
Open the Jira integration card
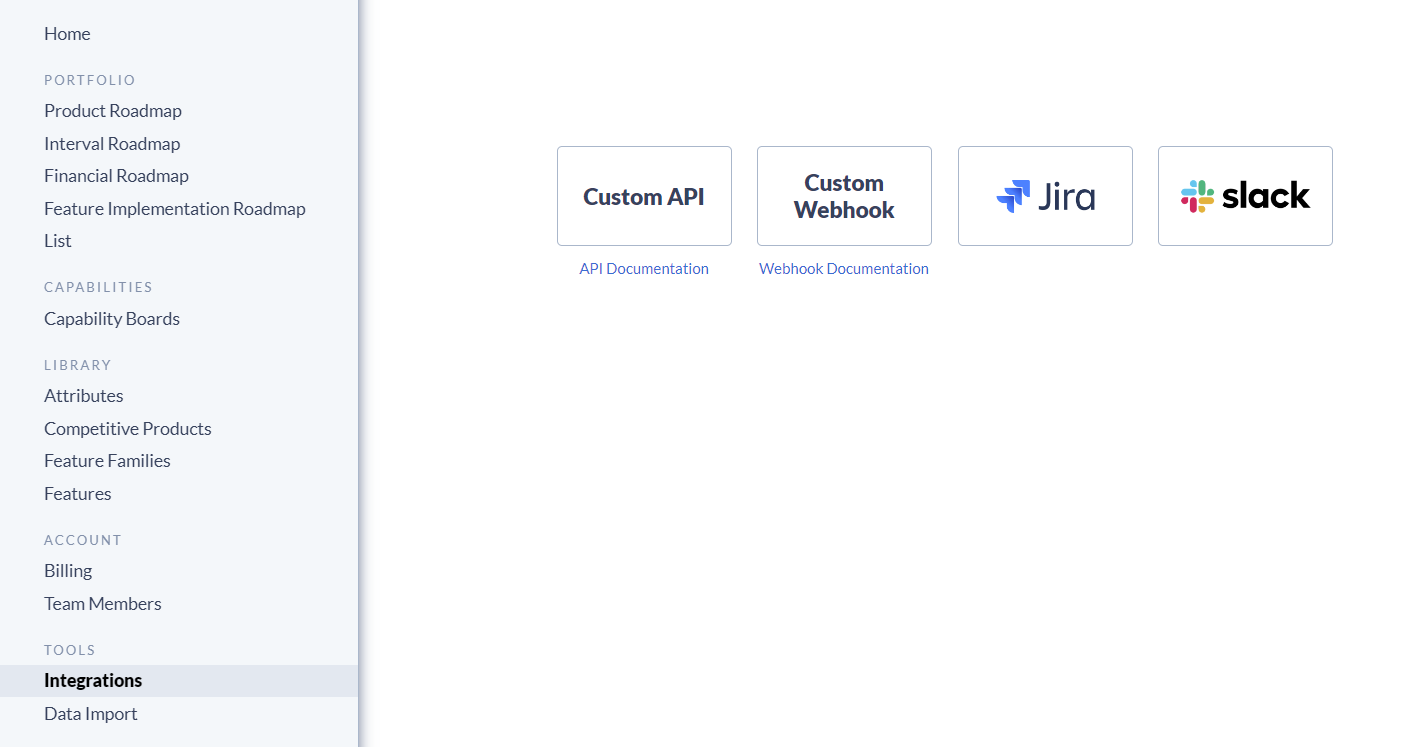click(1045, 196)
